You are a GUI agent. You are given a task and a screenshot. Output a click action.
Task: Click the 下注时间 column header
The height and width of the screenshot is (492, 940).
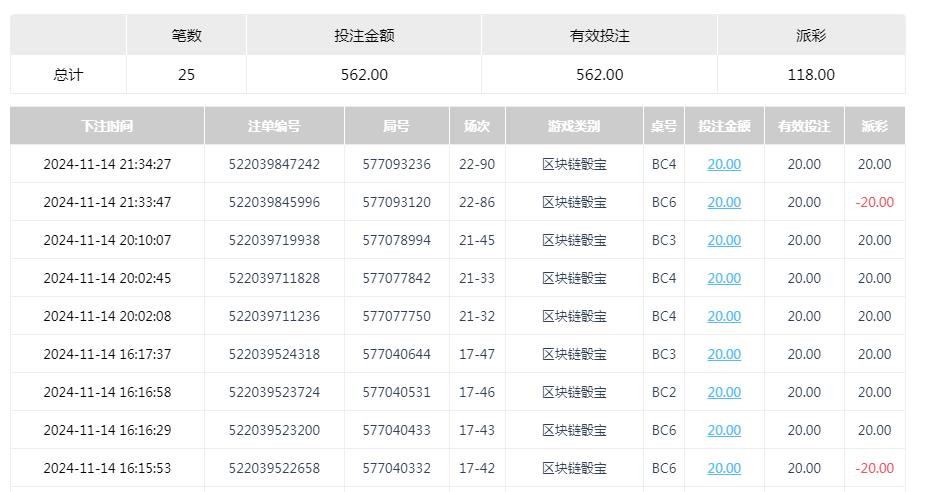107,126
